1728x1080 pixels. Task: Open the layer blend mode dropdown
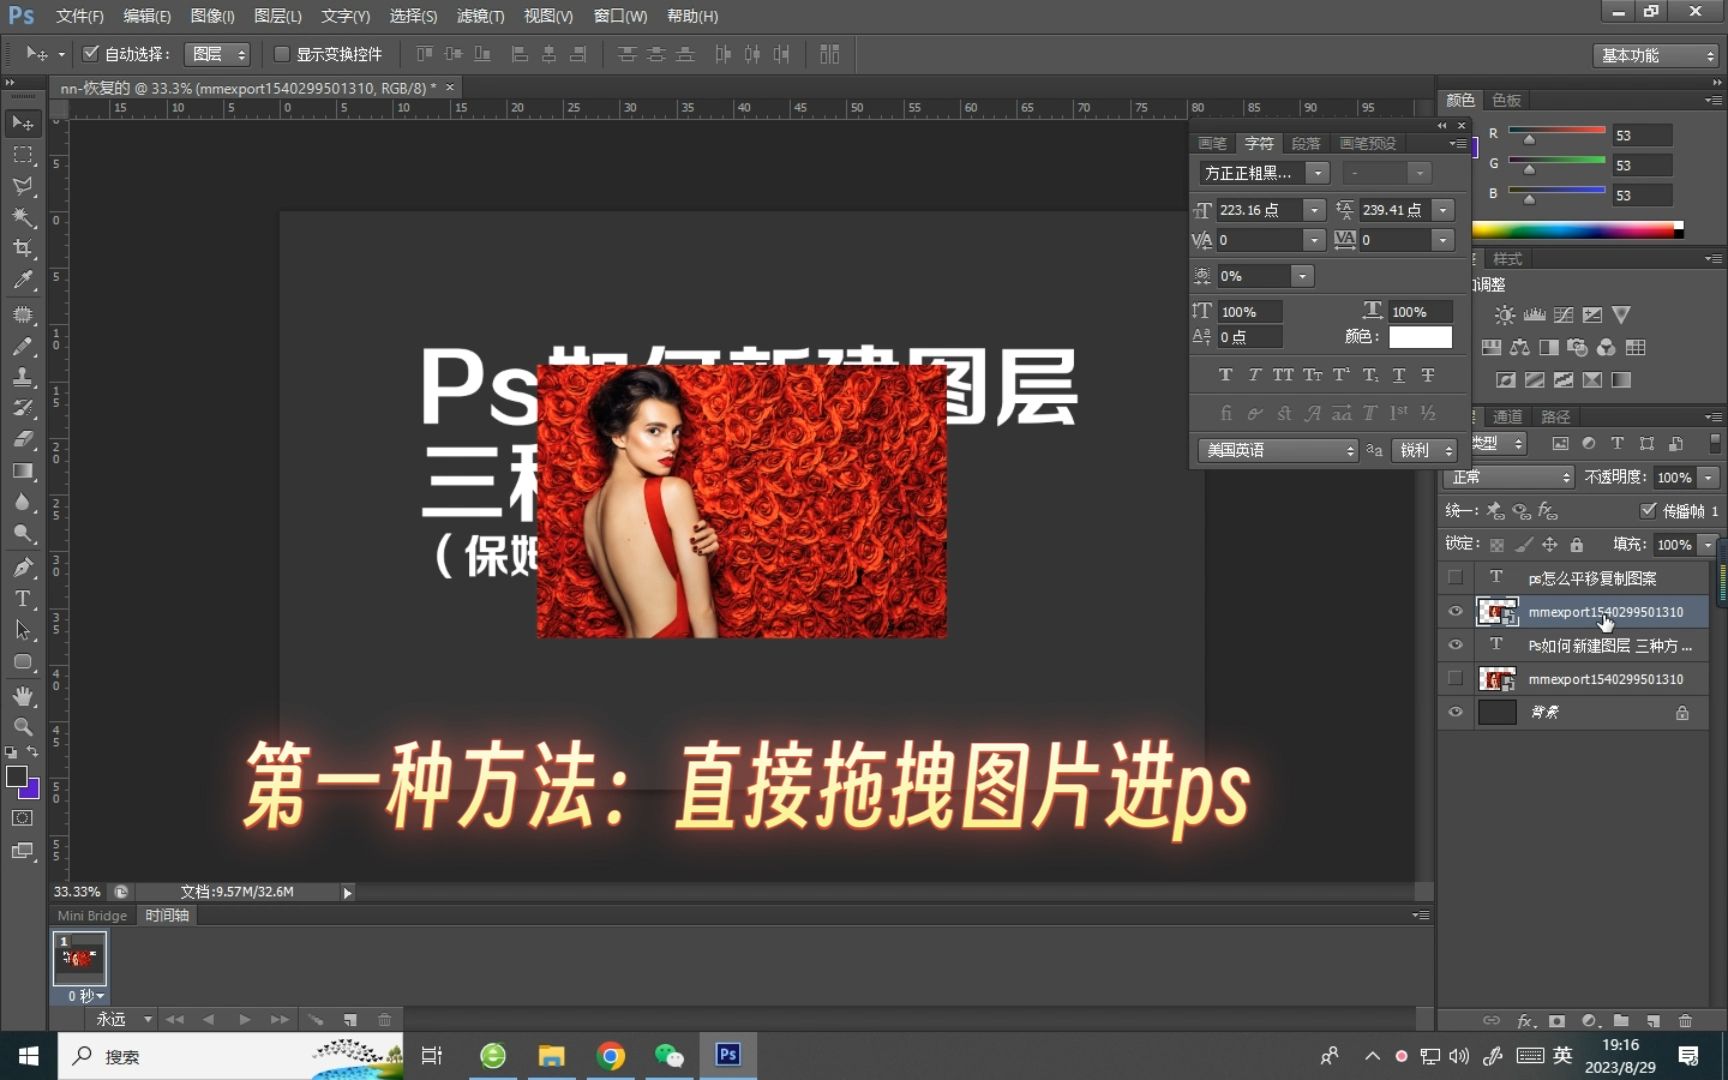(x=1509, y=478)
